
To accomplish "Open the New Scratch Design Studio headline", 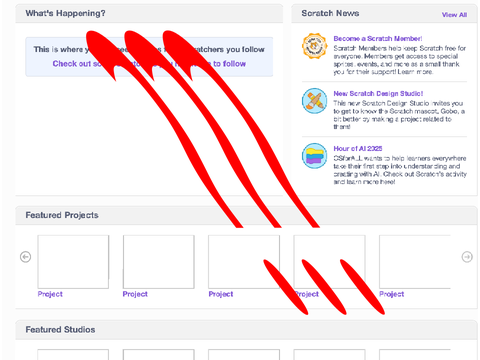I will (x=378, y=93).
